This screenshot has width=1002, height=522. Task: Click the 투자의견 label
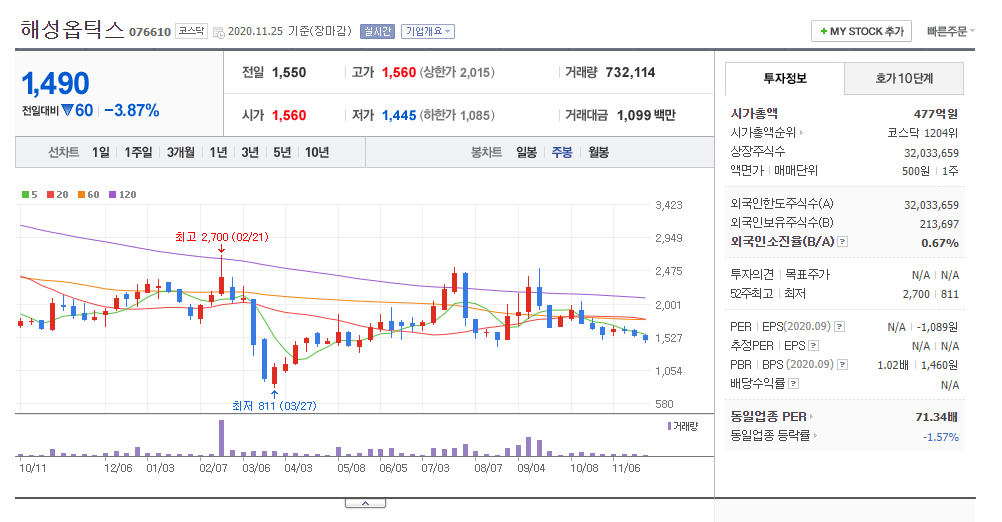752,274
